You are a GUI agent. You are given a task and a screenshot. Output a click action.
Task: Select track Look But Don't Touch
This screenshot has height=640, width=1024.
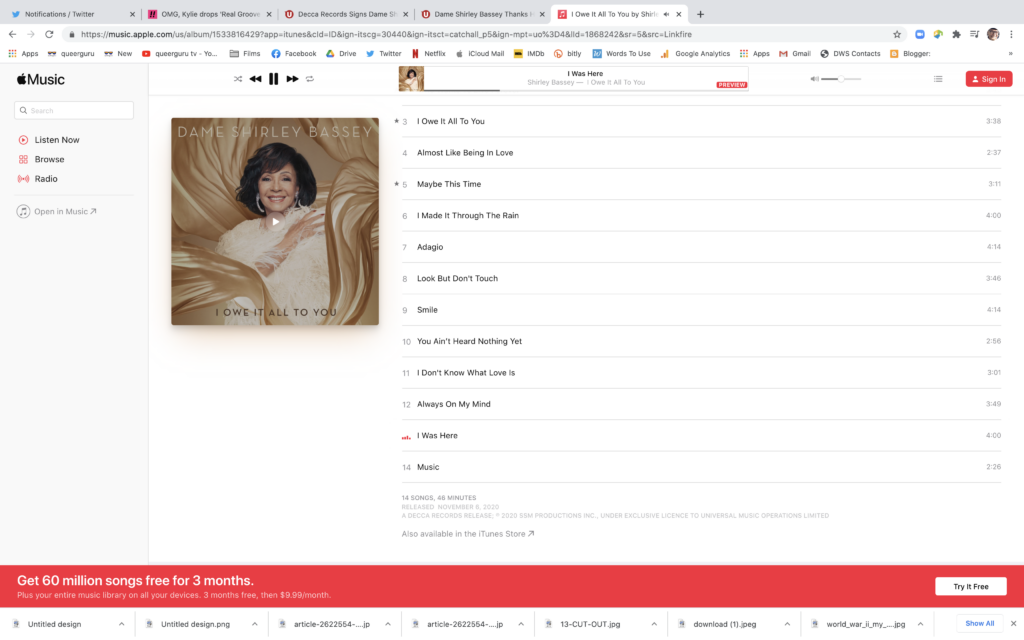(x=701, y=278)
